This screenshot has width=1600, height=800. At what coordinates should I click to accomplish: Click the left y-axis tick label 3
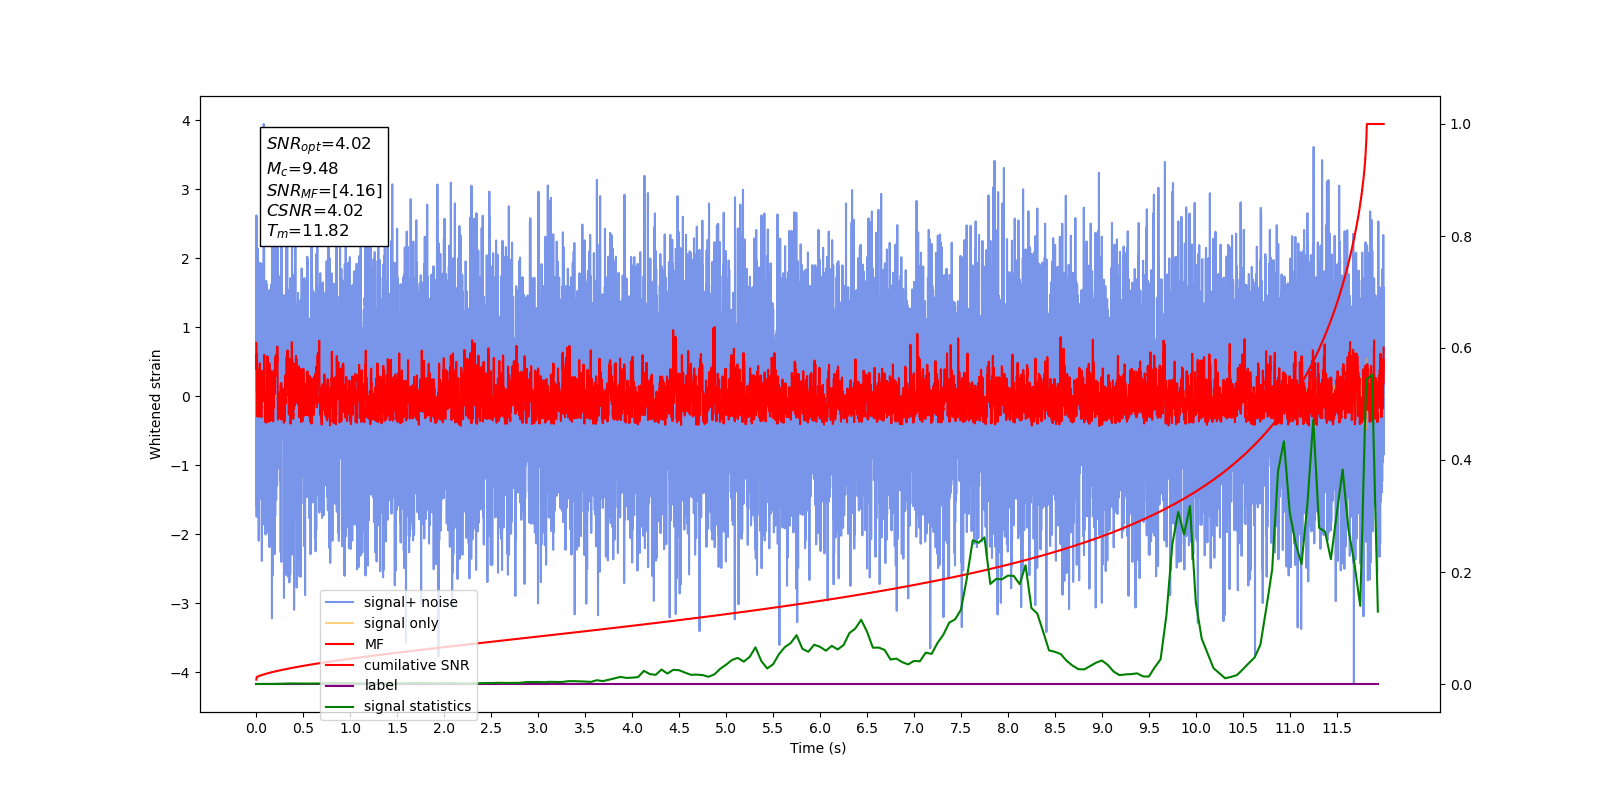click(185, 190)
